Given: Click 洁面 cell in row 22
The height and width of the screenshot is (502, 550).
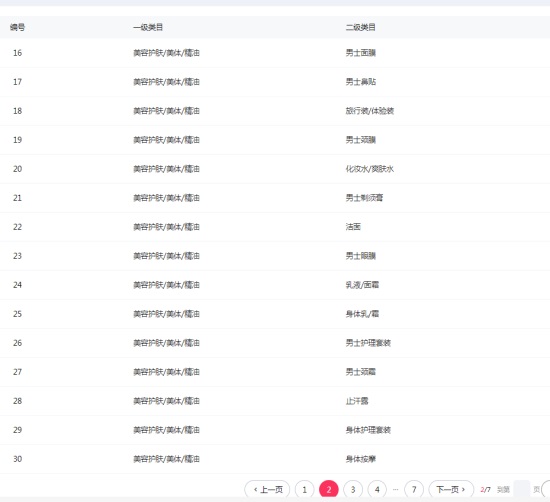Looking at the screenshot, I should (353, 227).
